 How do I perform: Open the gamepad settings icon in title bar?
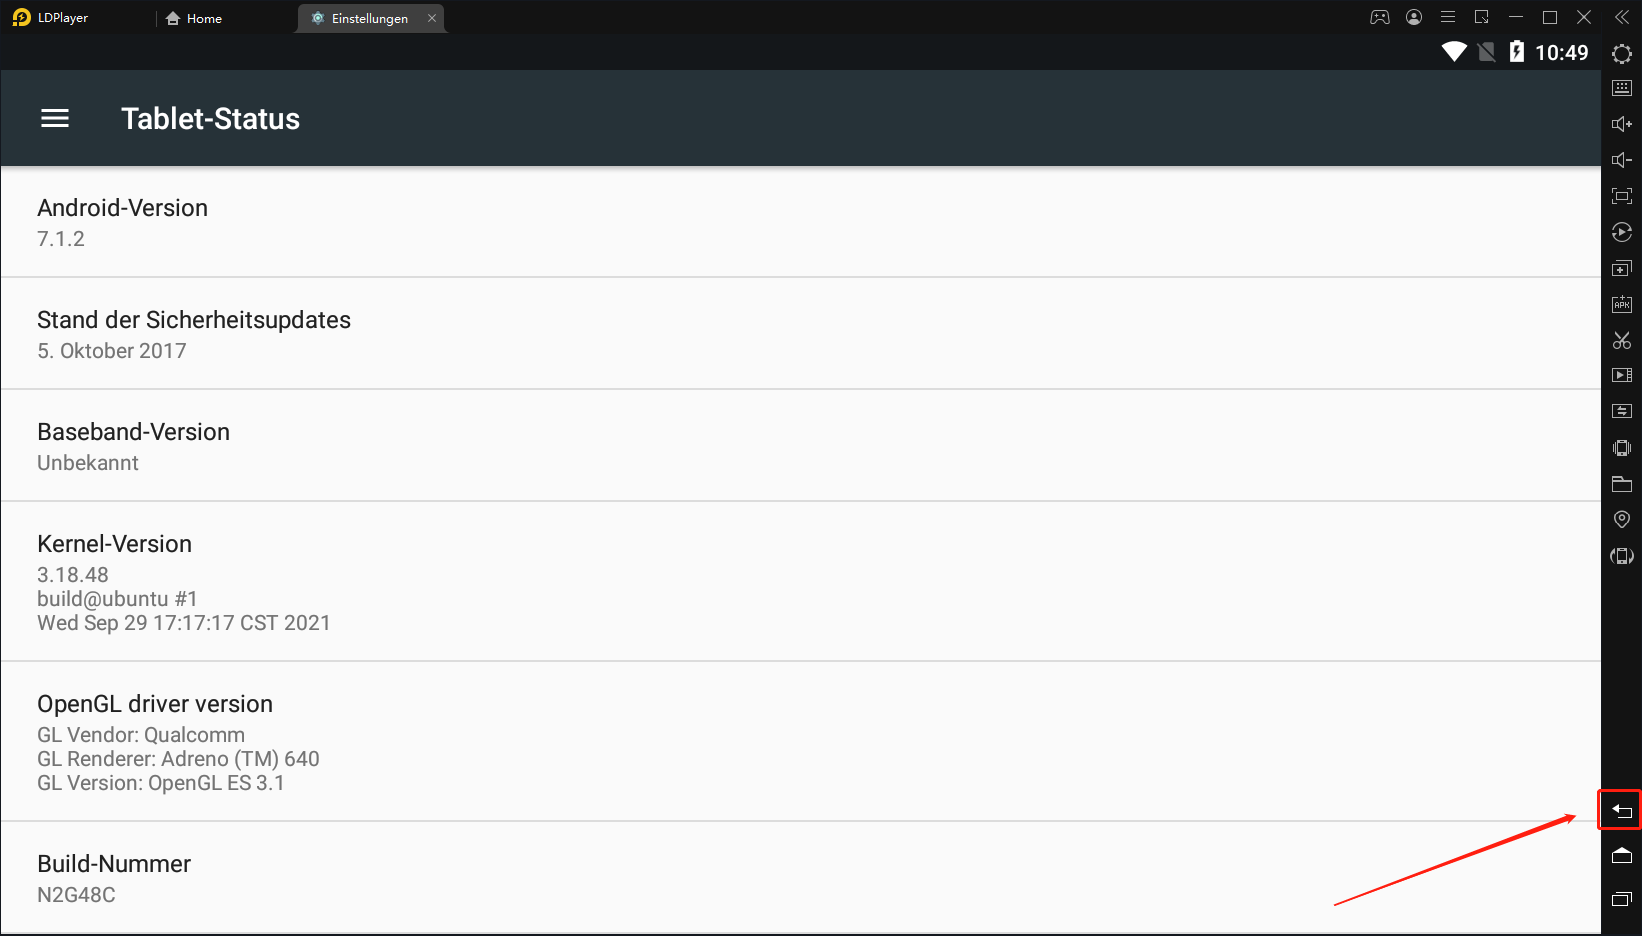(x=1380, y=17)
